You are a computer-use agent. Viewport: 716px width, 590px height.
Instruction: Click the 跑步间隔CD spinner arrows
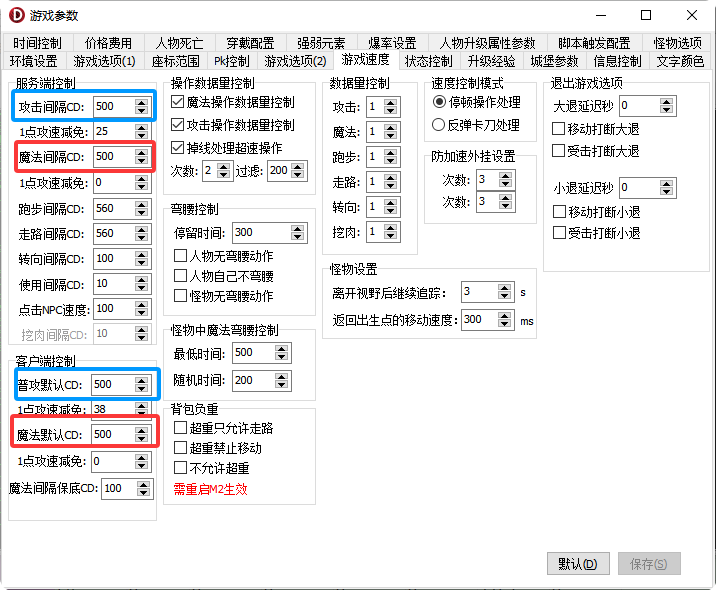coord(142,209)
